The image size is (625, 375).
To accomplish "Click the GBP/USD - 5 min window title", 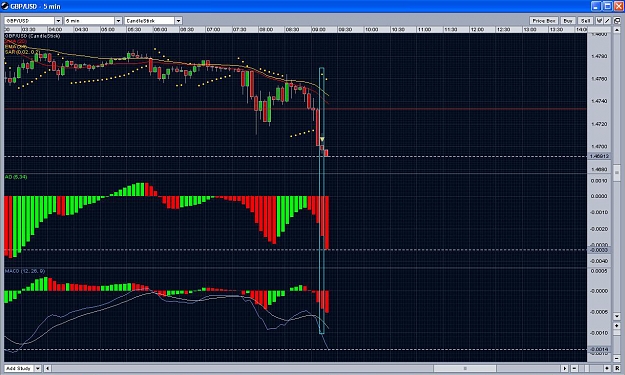I will pyautogui.click(x=35, y=6).
